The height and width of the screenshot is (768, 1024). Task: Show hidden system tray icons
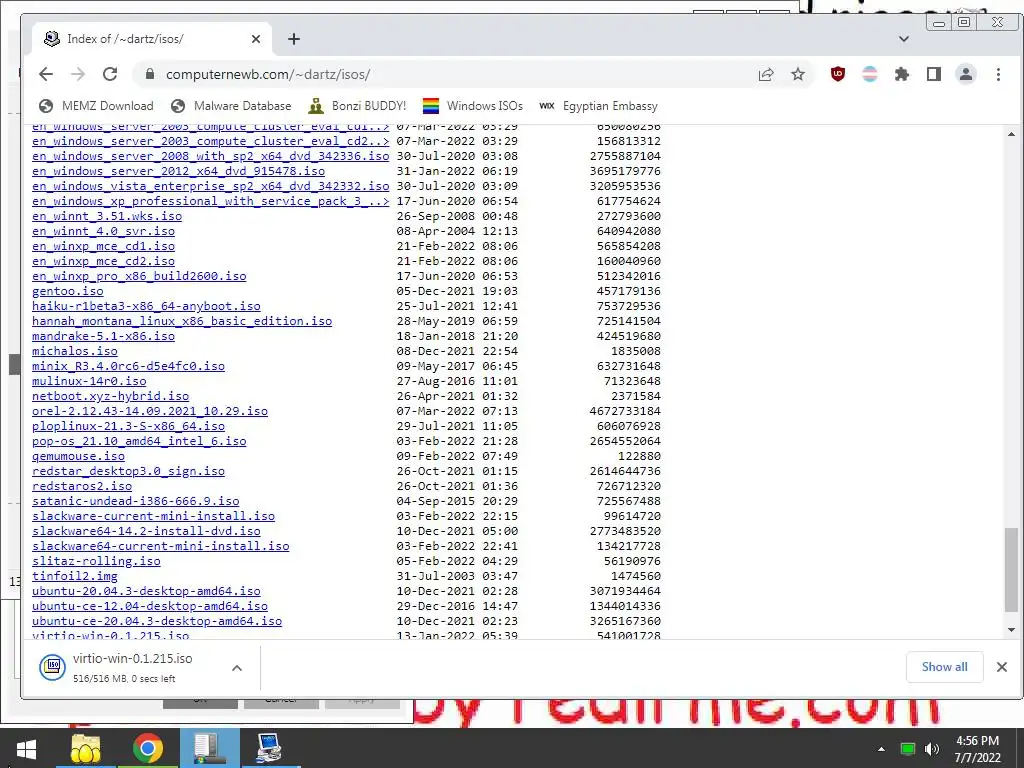point(882,749)
